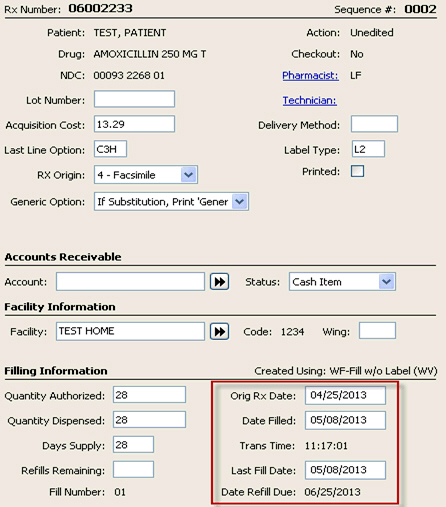Click into the Lot Number field

134,99
